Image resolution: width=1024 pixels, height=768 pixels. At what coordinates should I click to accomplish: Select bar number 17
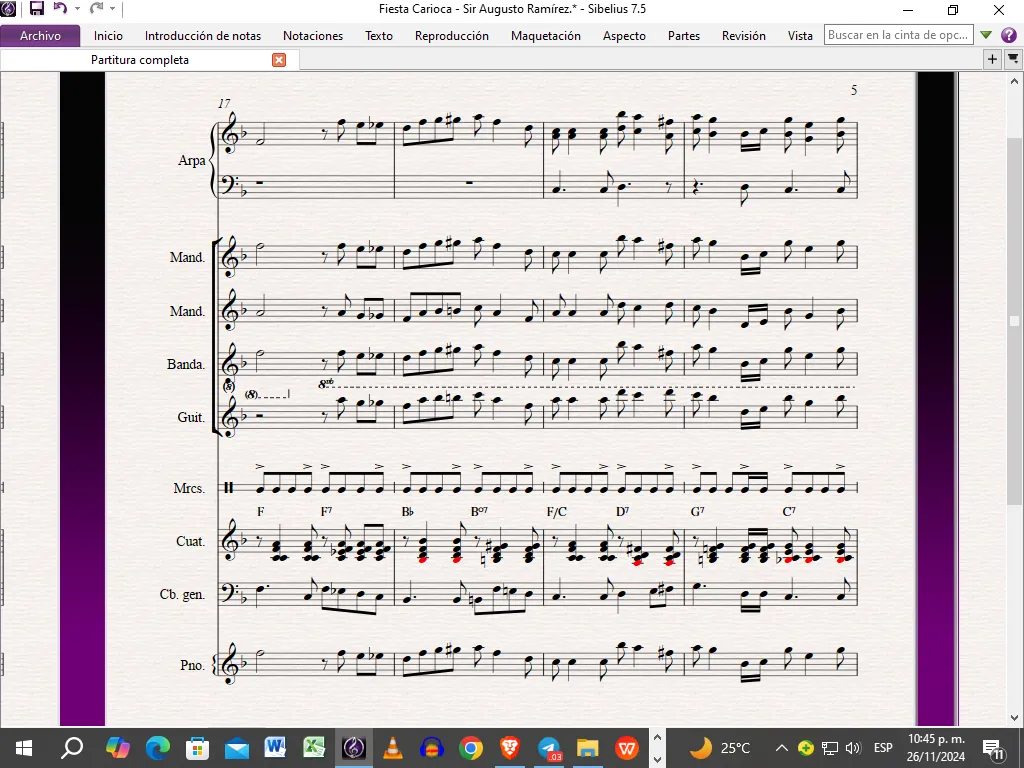pos(224,103)
